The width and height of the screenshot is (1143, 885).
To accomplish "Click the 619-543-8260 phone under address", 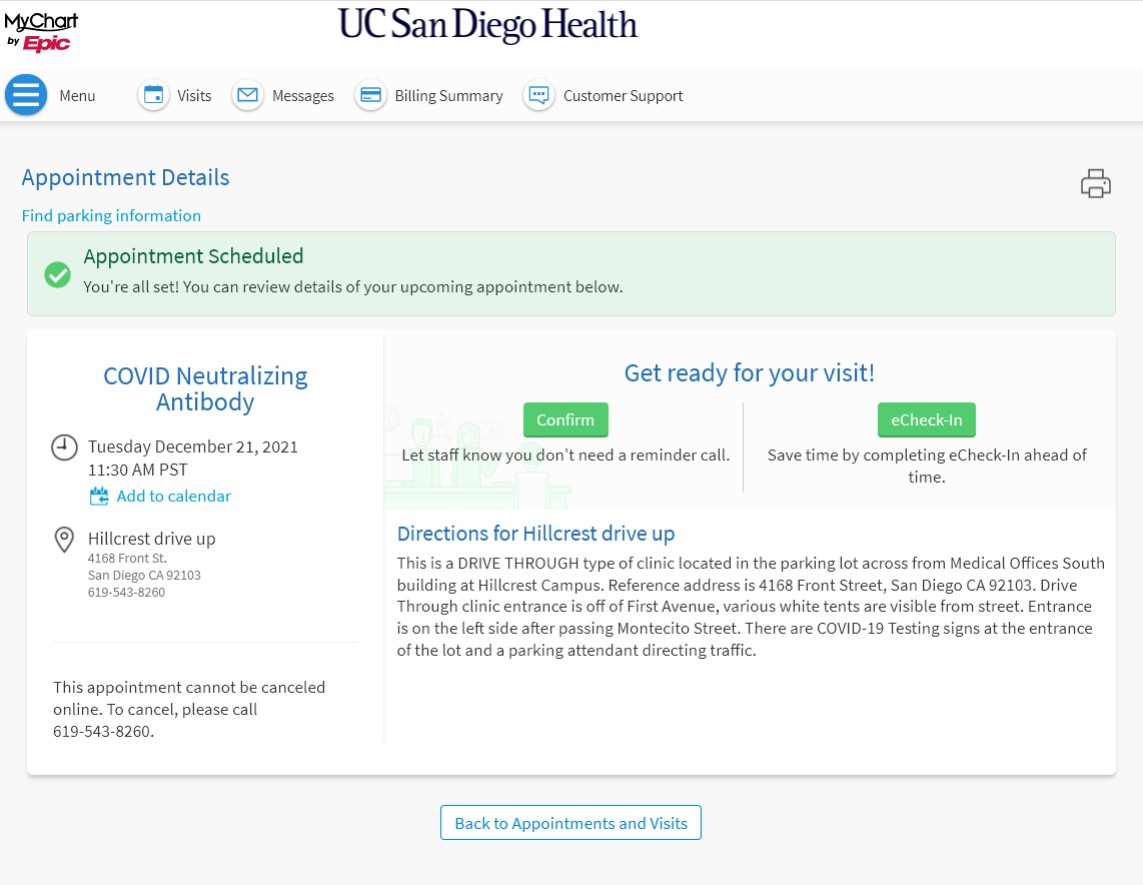I will 127,593.
